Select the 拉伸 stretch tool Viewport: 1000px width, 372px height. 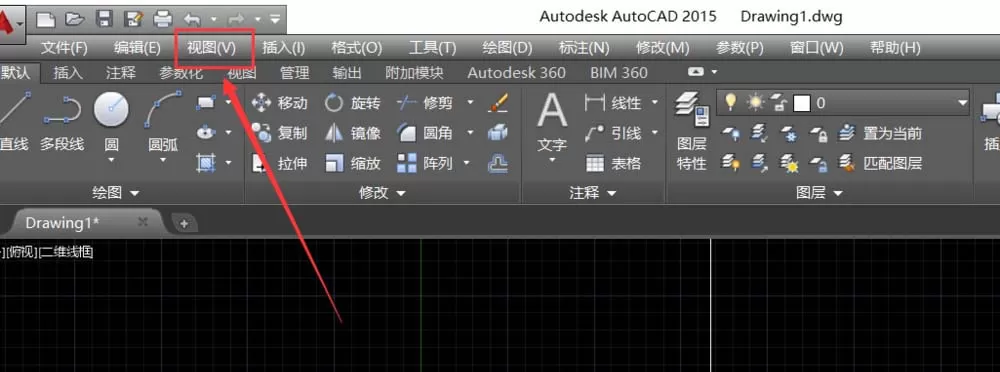(280, 163)
